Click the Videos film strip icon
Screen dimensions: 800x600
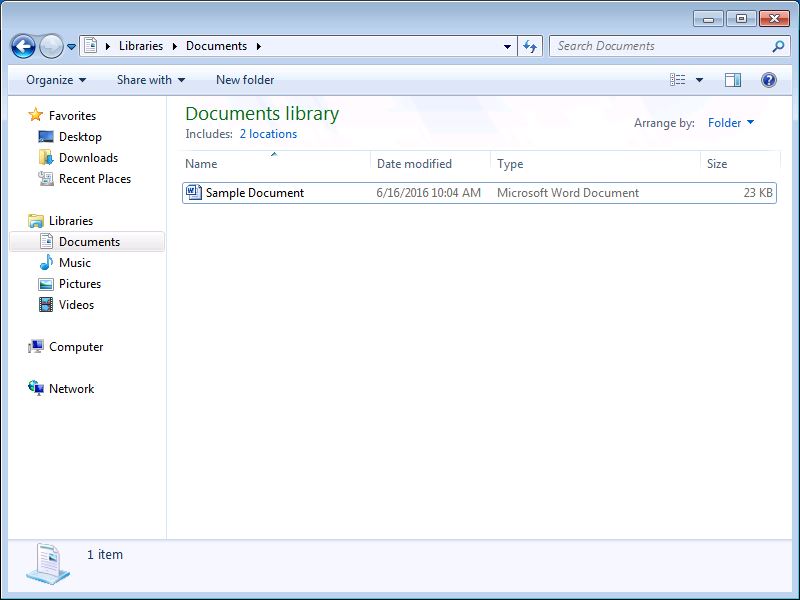(x=46, y=305)
